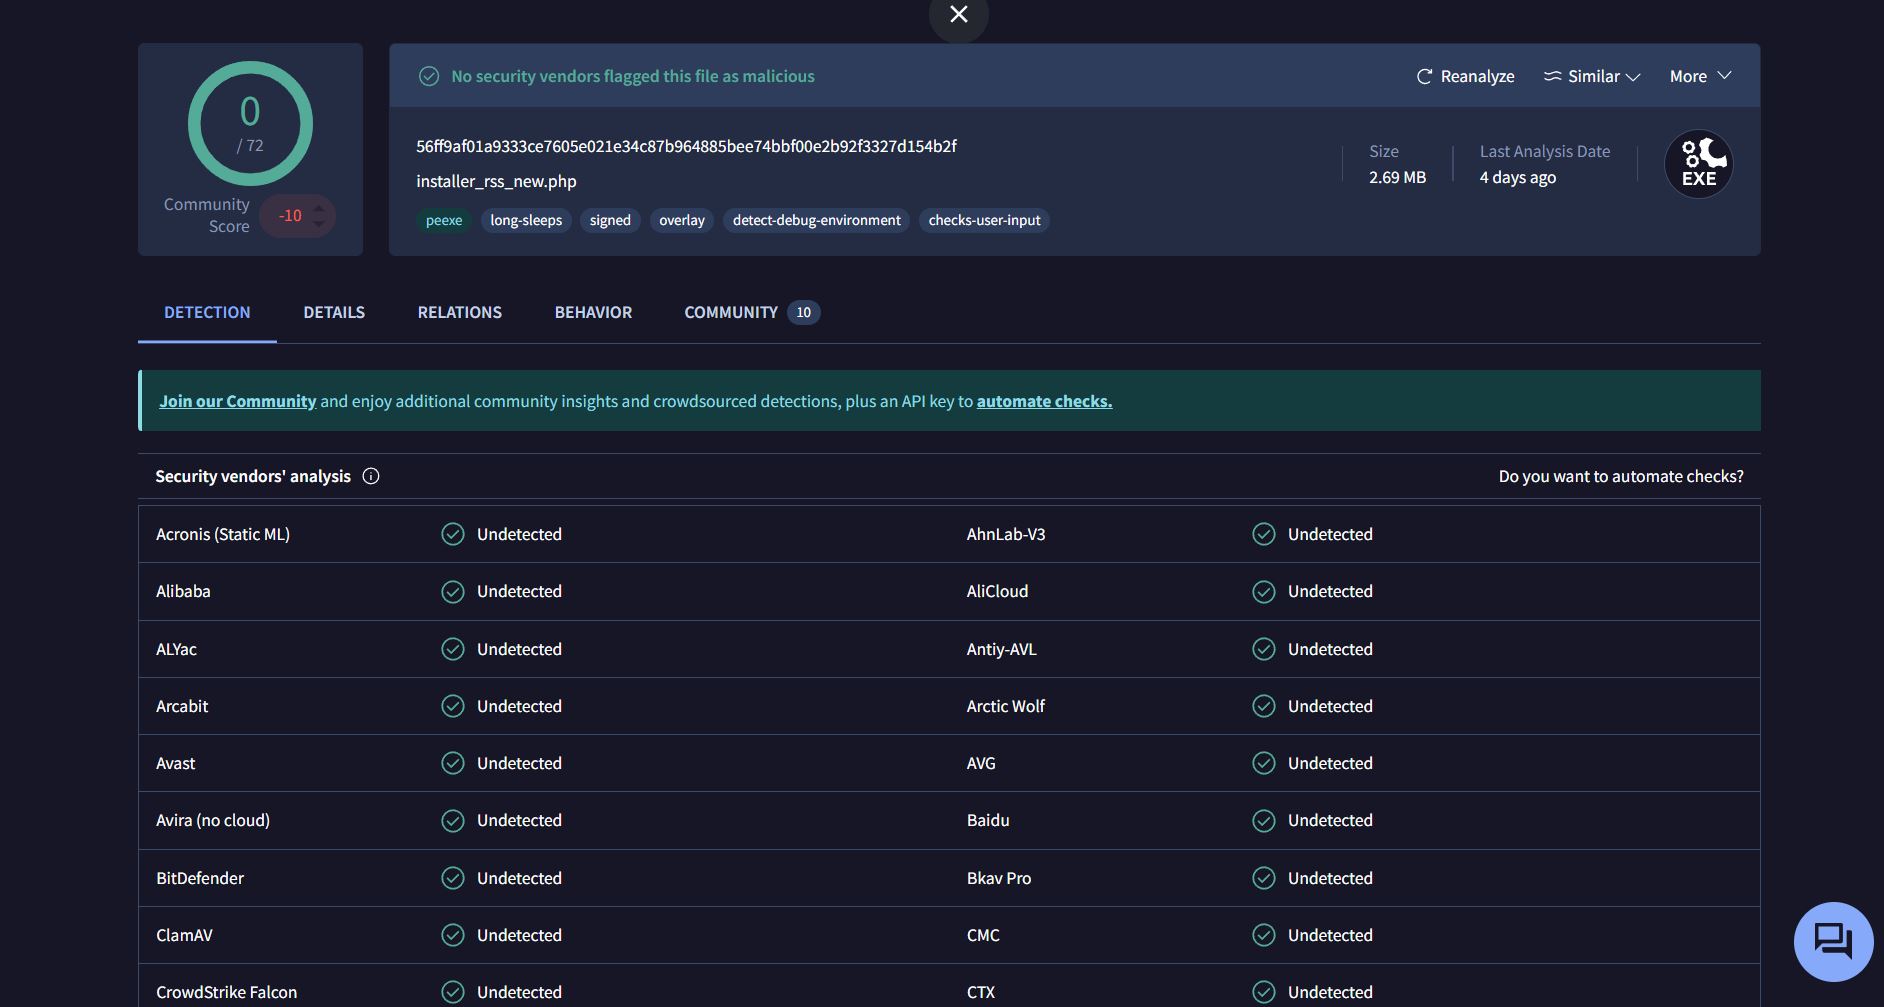This screenshot has width=1884, height=1007.
Task: Click the file hash text
Action: (x=686, y=146)
